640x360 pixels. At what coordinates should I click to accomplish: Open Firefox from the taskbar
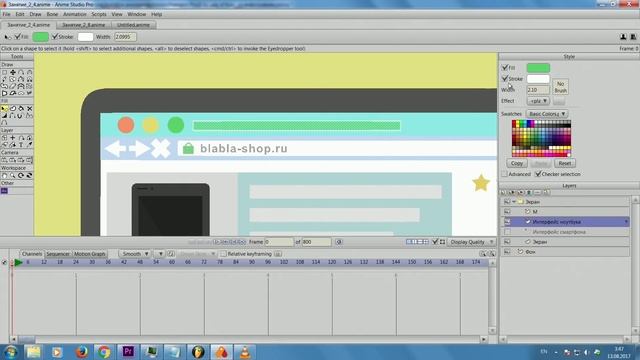point(82,352)
